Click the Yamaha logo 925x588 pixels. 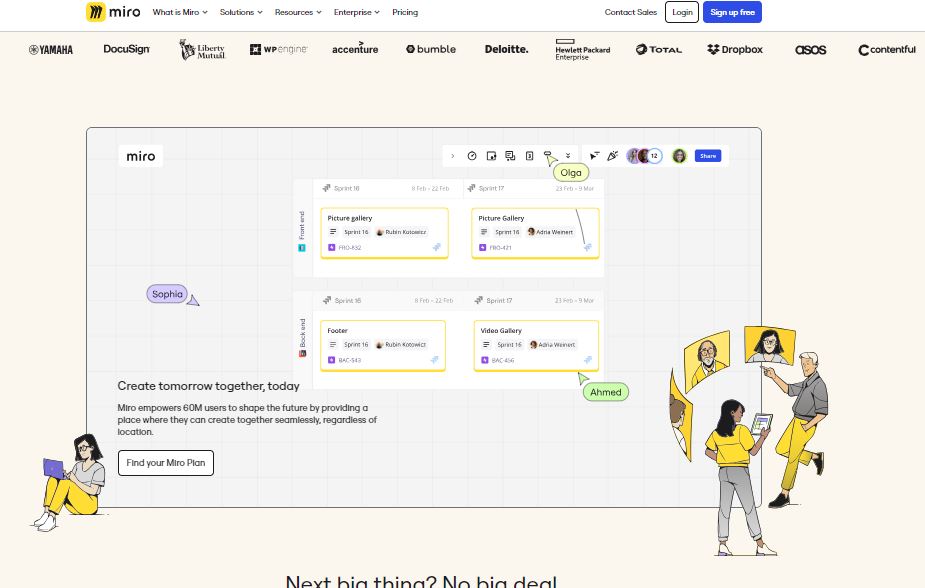click(51, 50)
